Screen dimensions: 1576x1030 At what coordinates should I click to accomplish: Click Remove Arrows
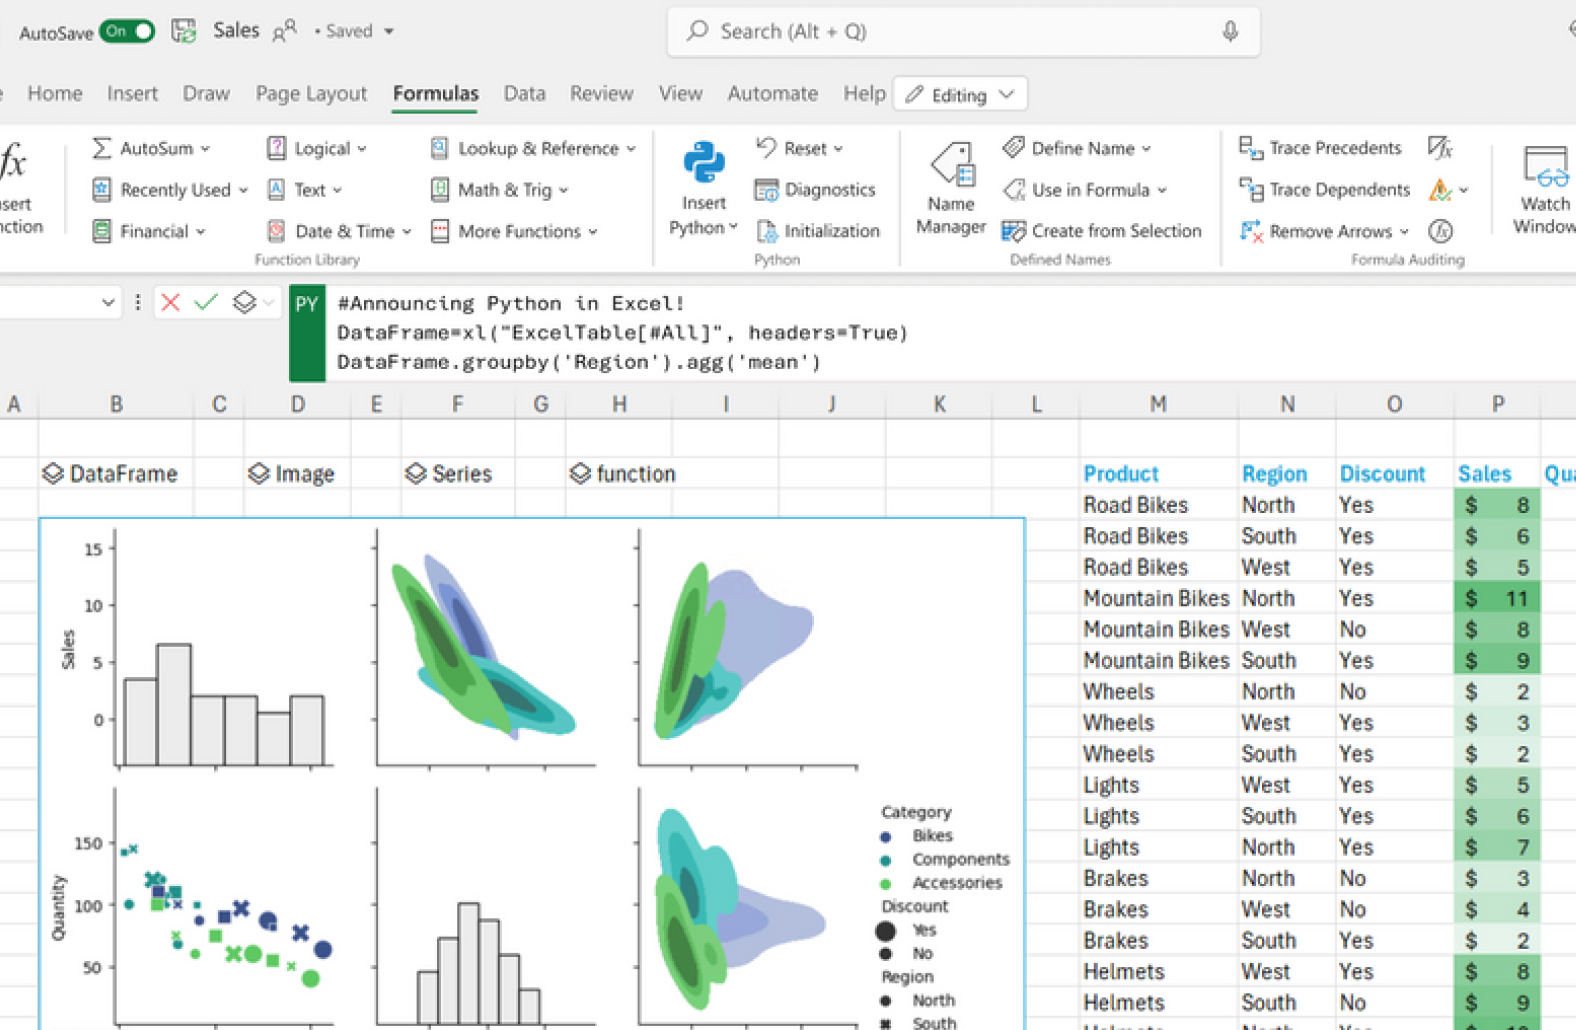pyautogui.click(x=1324, y=231)
